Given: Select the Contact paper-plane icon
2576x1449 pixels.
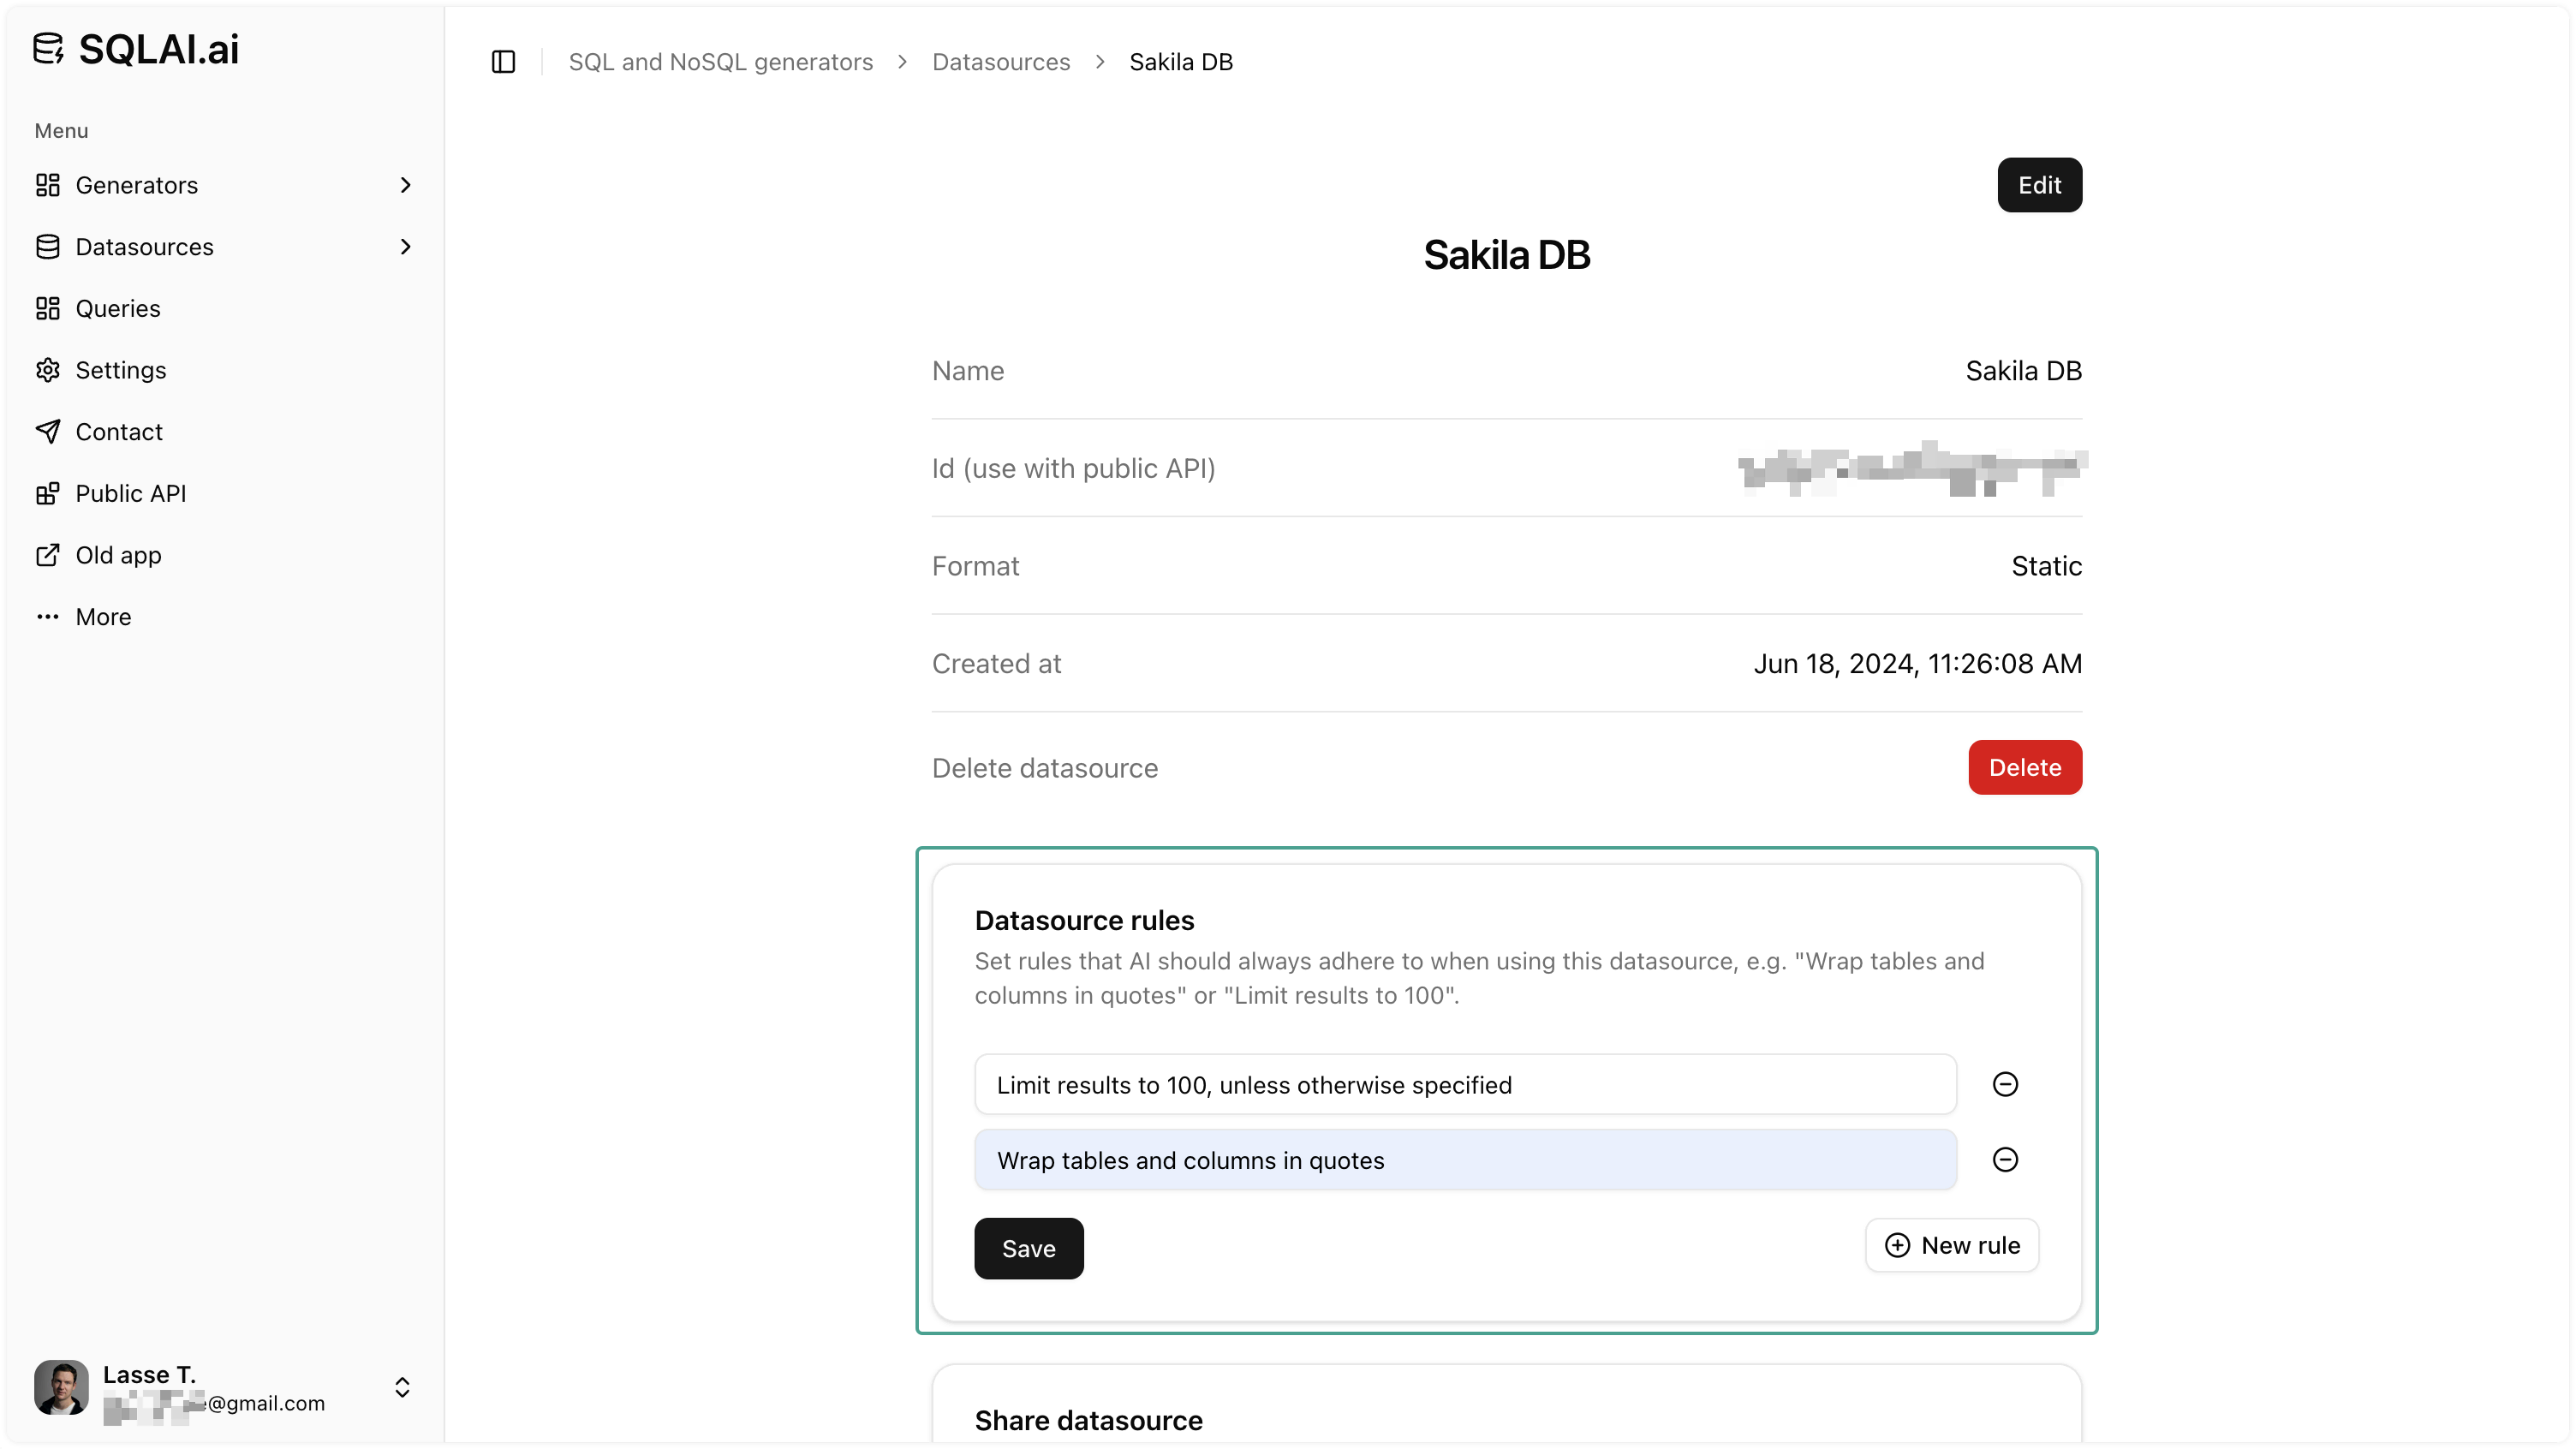Looking at the screenshot, I should pos(48,431).
